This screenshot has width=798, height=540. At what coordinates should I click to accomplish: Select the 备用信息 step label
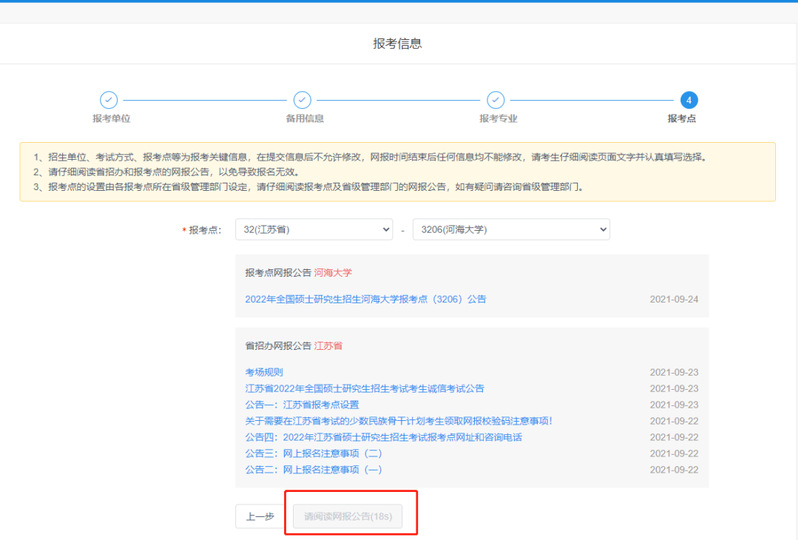305,119
